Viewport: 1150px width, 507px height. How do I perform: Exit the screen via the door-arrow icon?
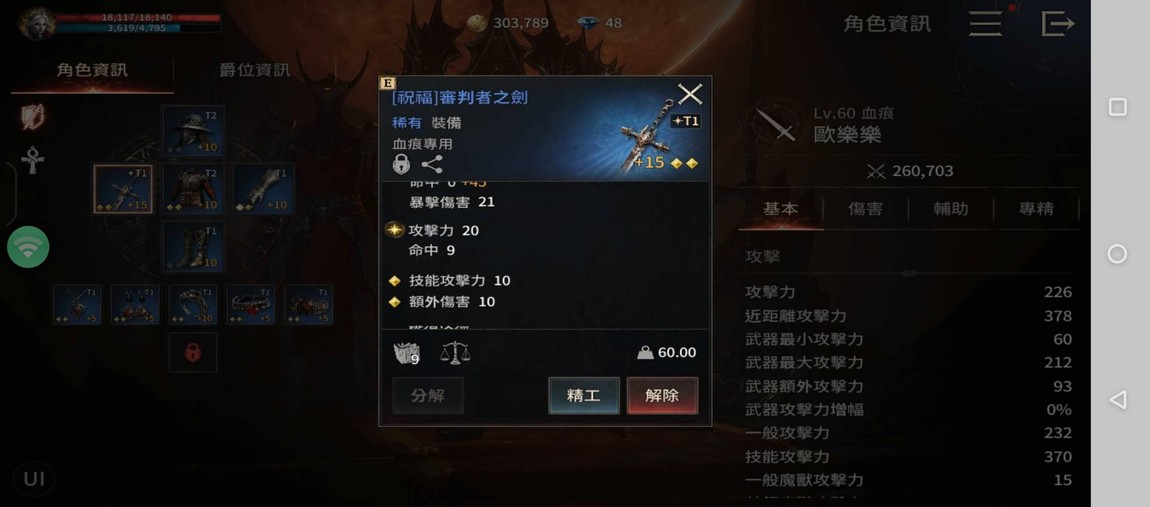coord(1058,23)
